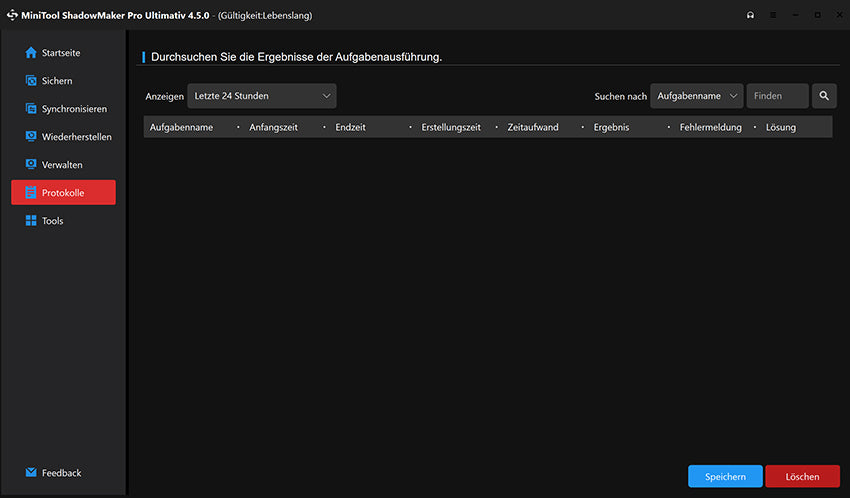Screen dimensions: 850x498
Task: Open the Tools section
Action: point(52,220)
